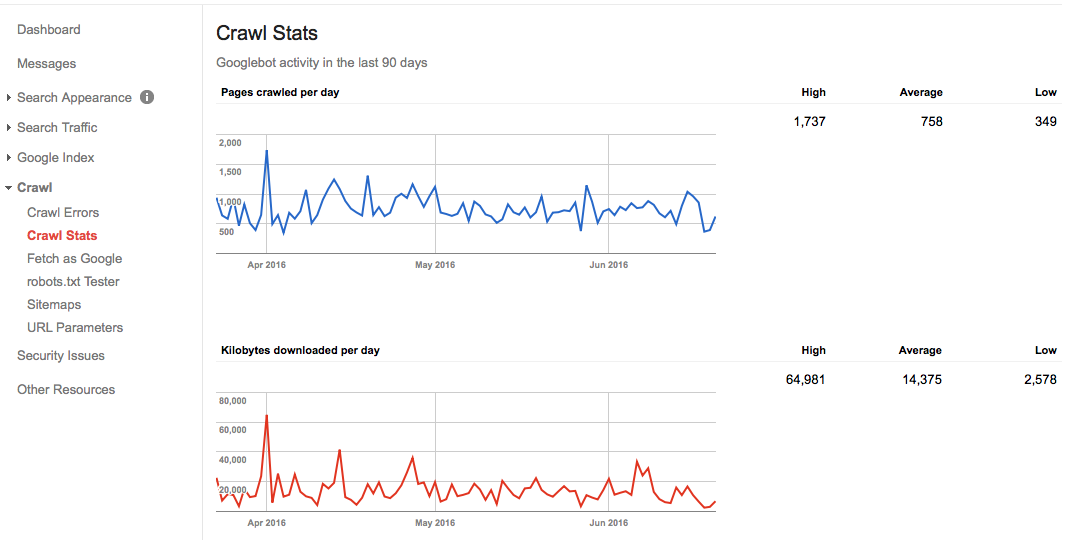Click Kilobytes downloaded per day heading
Screen dimensions: 1078x540
pyautogui.click(x=300, y=350)
